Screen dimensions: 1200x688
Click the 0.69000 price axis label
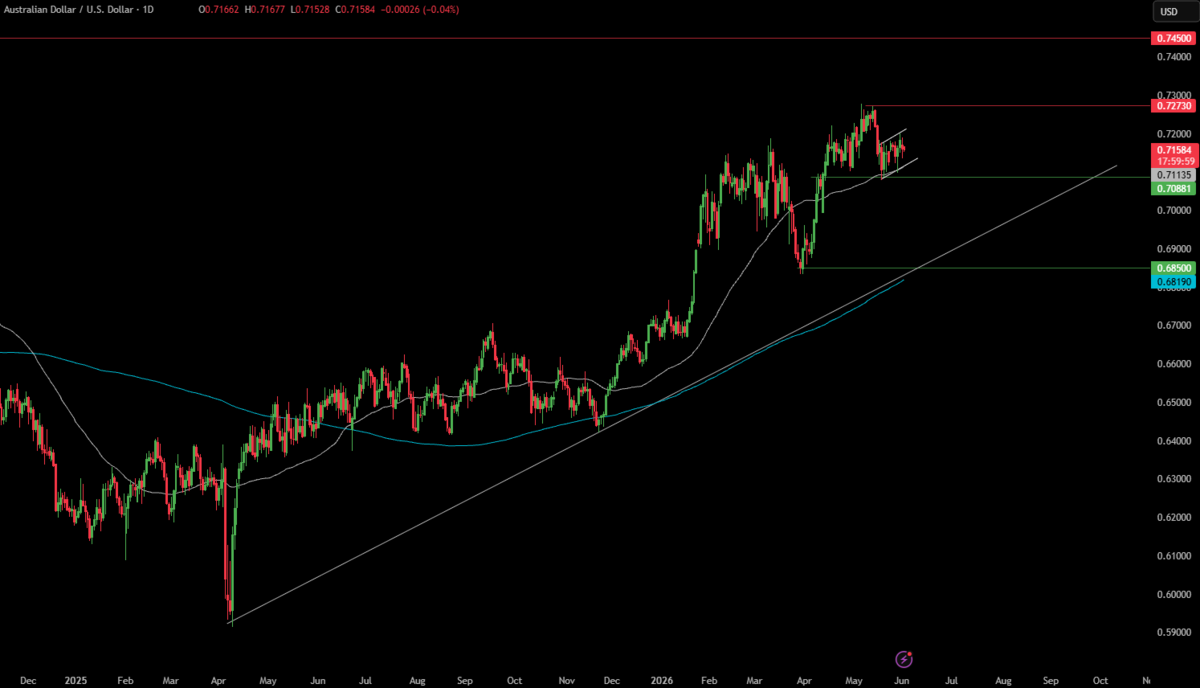coord(1174,249)
